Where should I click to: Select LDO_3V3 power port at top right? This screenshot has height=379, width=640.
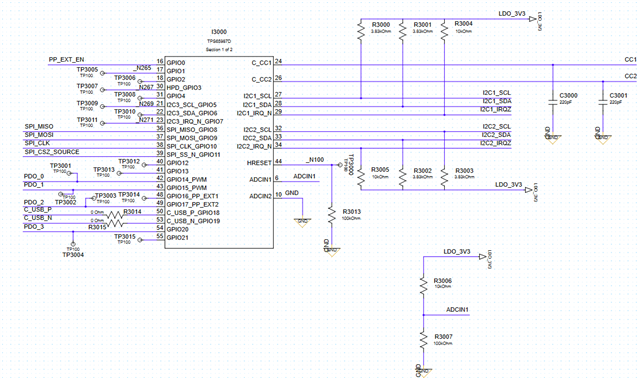pos(533,19)
